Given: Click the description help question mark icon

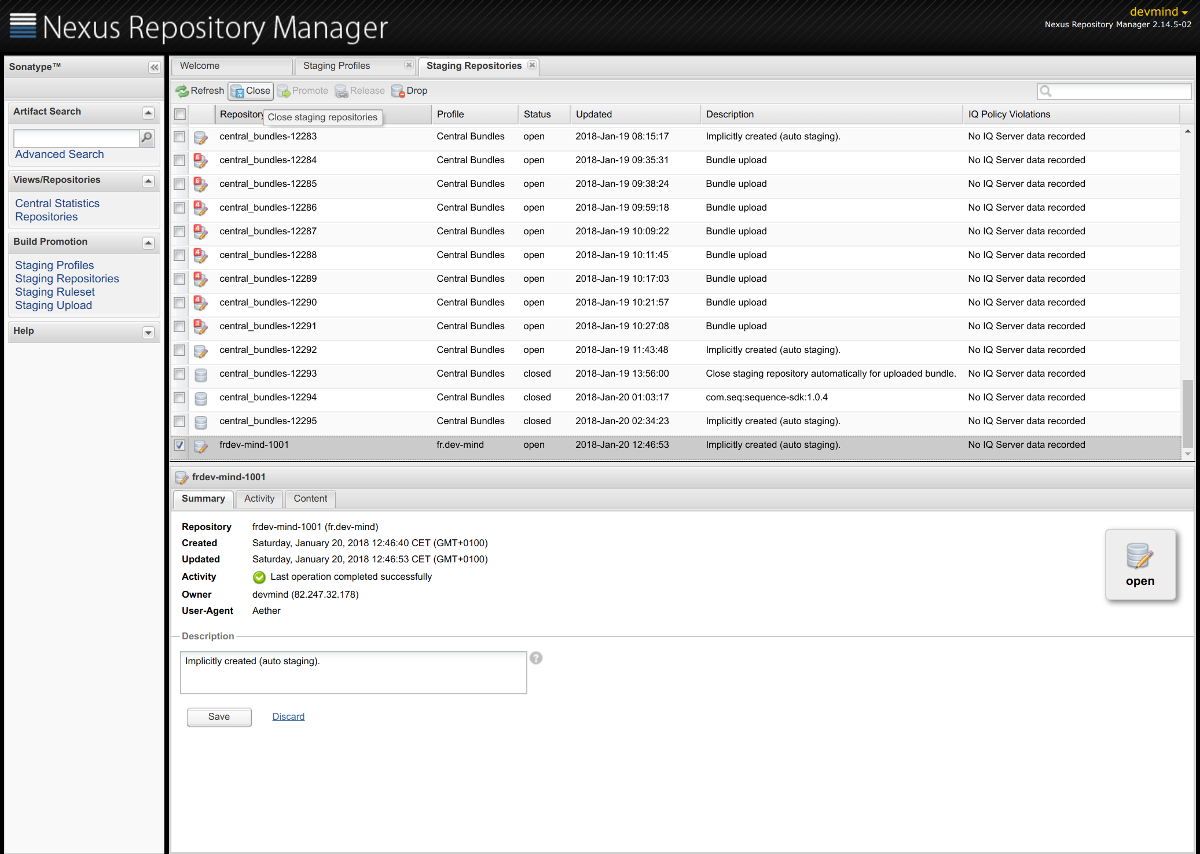Looking at the screenshot, I should [x=536, y=658].
